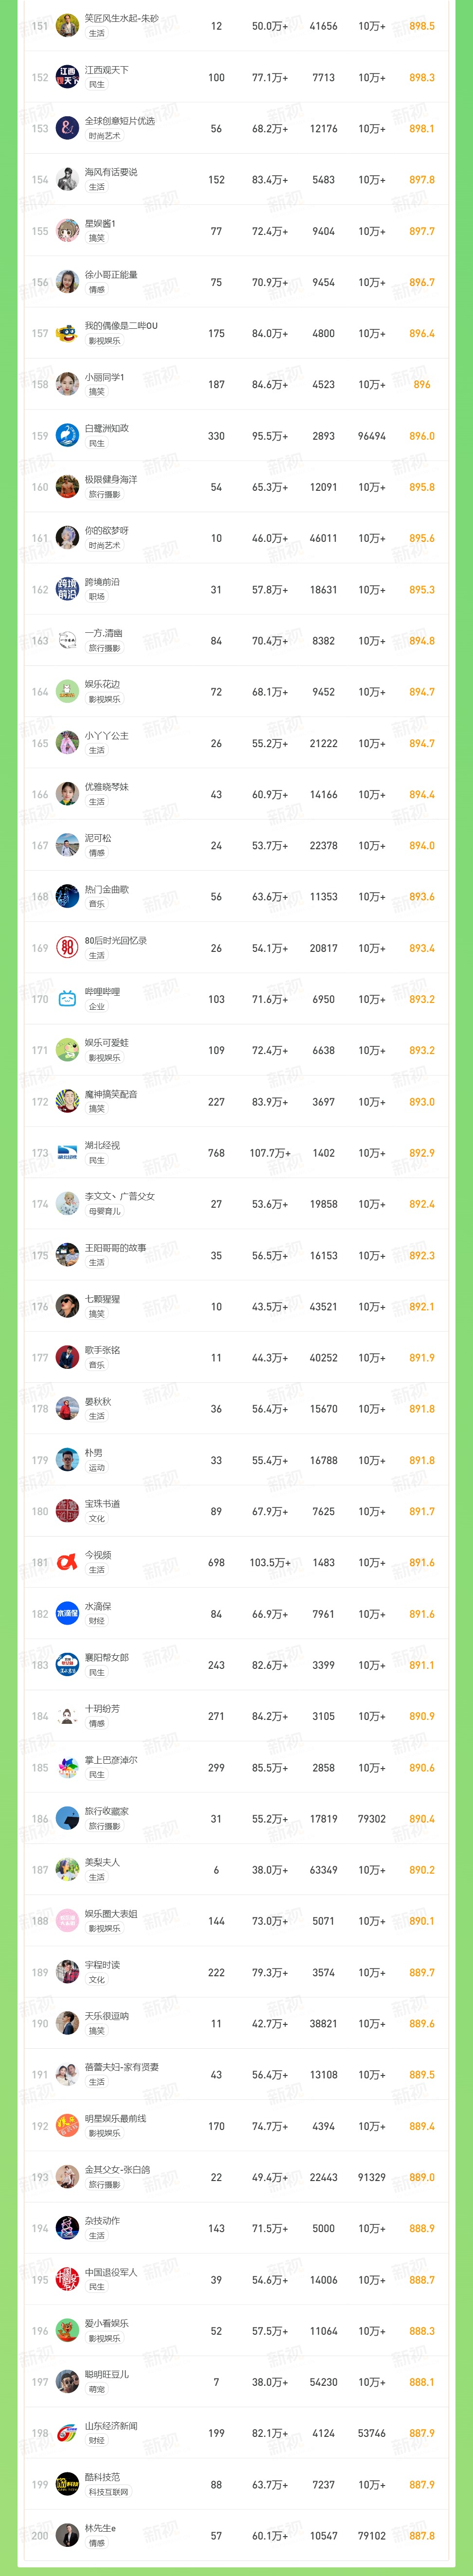Click the 企业 tag under 哔哩哔哩
Viewport: 473px width, 2576px height.
tap(97, 1007)
